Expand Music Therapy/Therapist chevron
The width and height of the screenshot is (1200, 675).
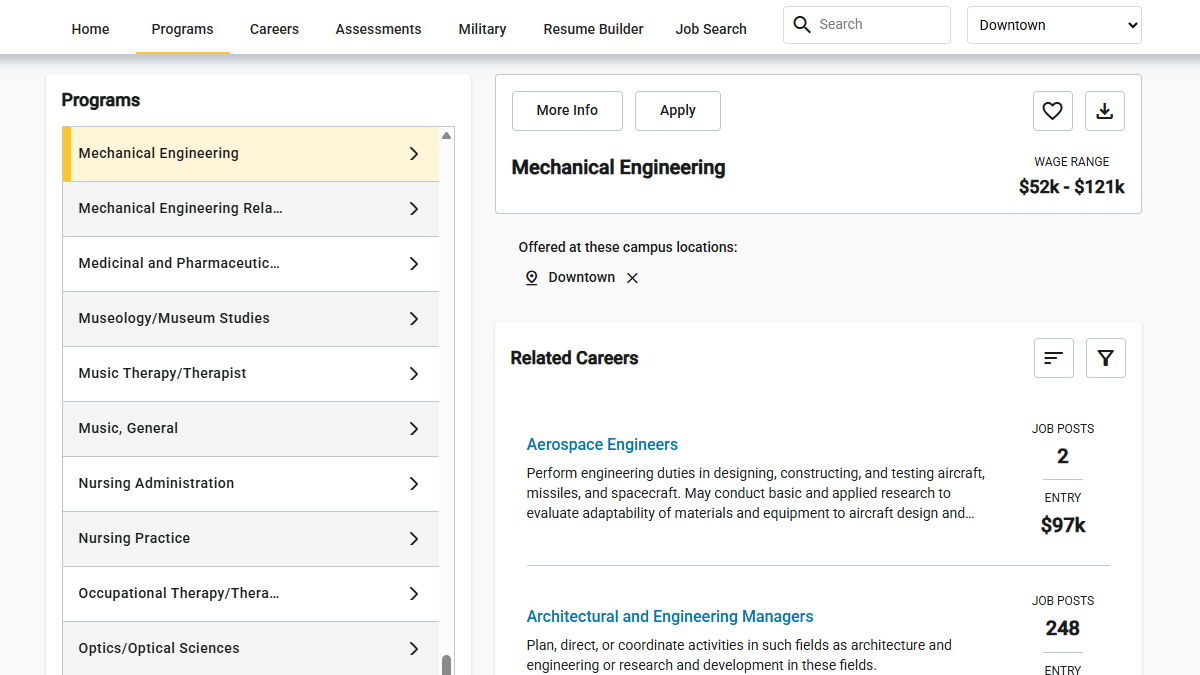[x=414, y=374]
